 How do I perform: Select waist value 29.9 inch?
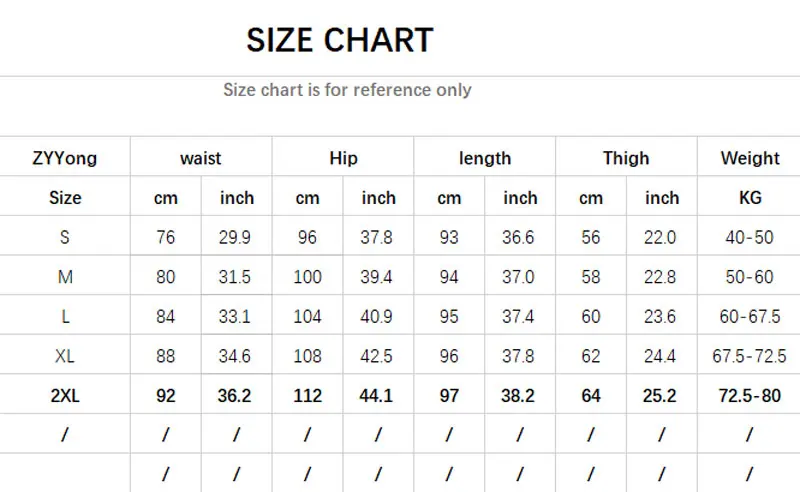click(x=237, y=237)
